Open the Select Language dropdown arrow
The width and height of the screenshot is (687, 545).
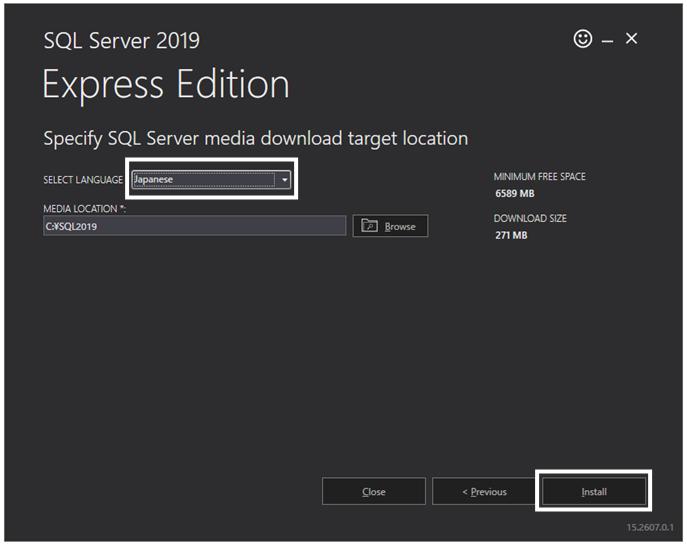284,180
